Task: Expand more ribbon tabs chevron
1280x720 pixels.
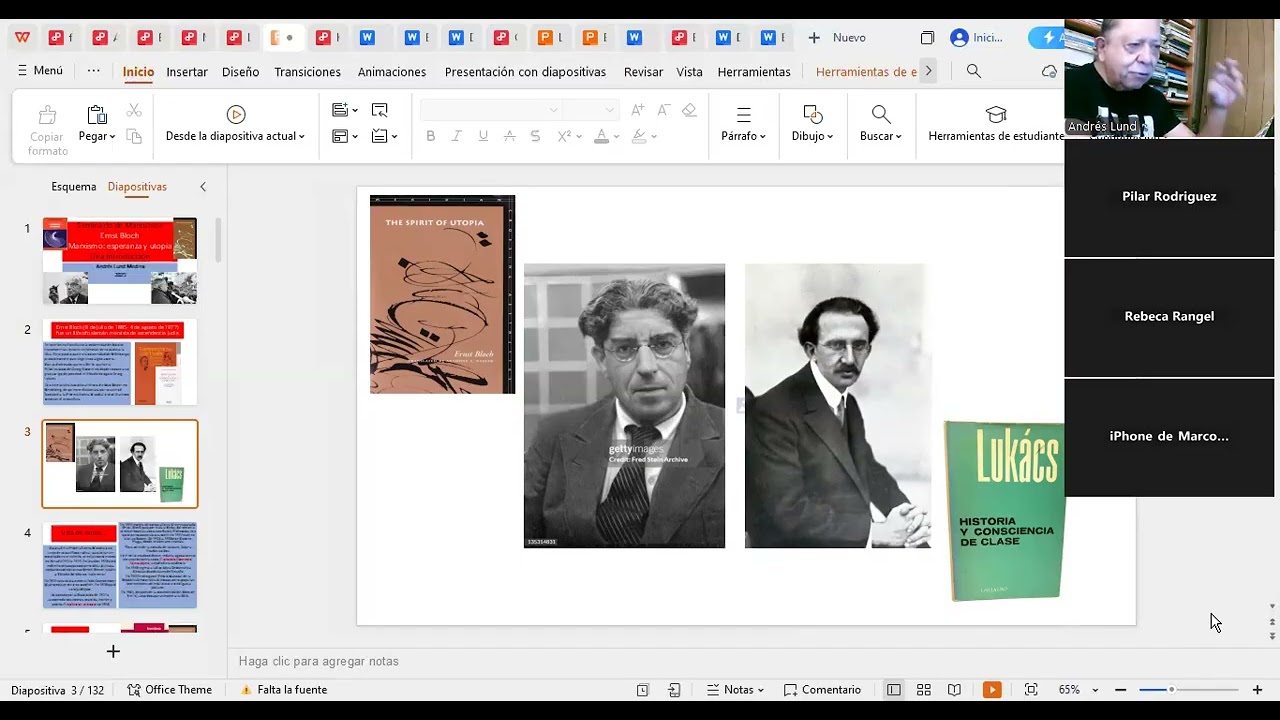Action: point(928,71)
